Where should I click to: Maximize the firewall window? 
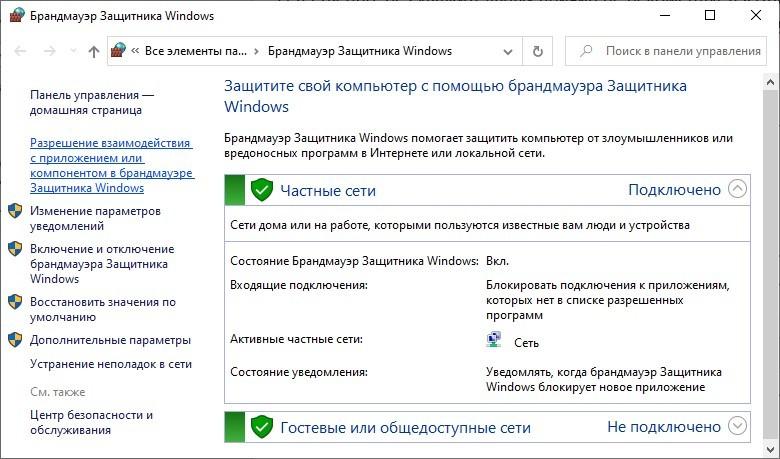(710, 15)
